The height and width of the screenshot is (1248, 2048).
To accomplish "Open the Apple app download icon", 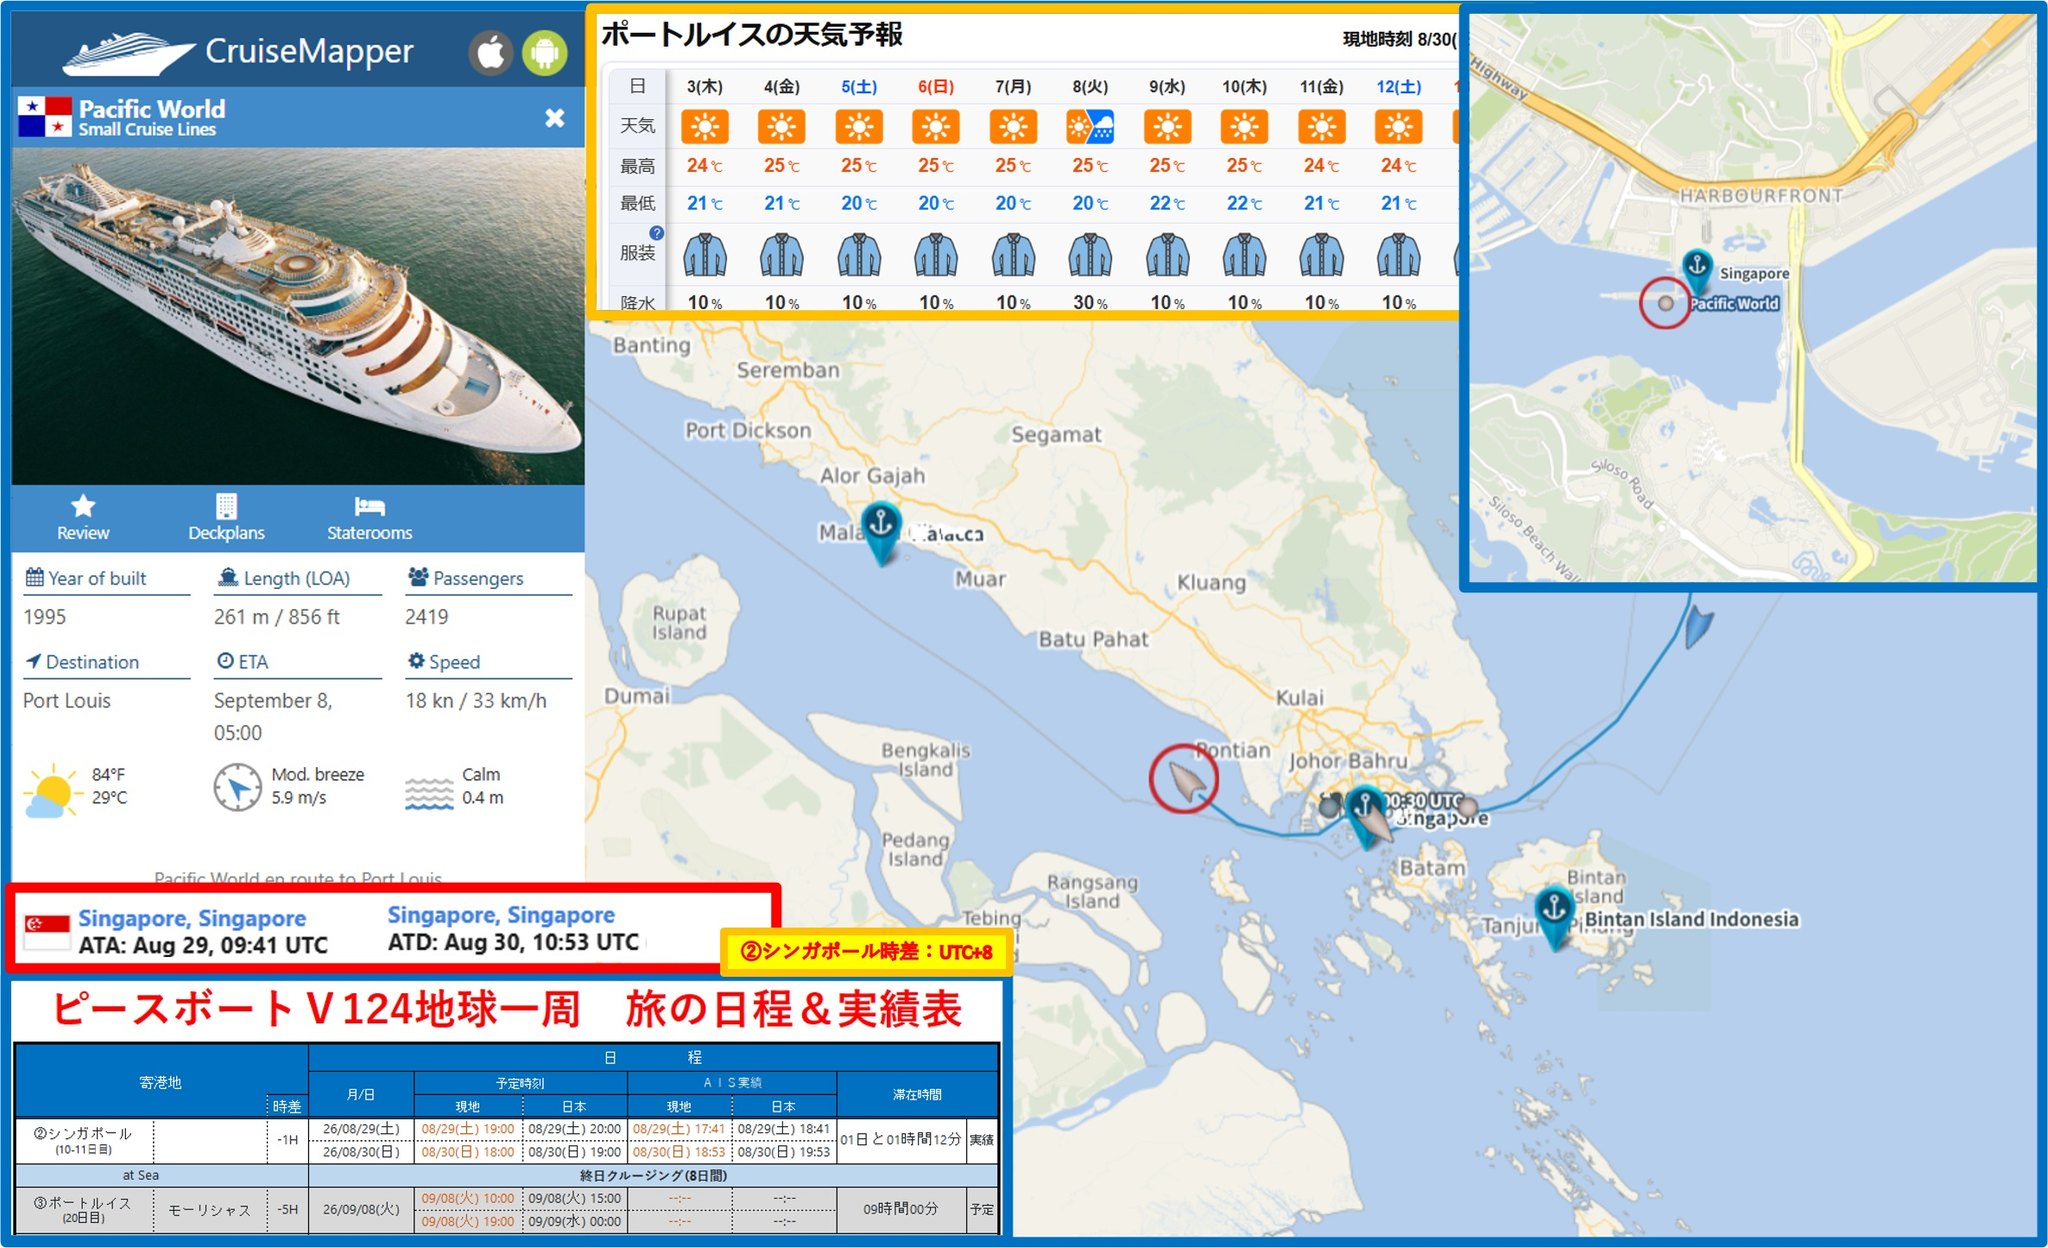I will click(491, 52).
